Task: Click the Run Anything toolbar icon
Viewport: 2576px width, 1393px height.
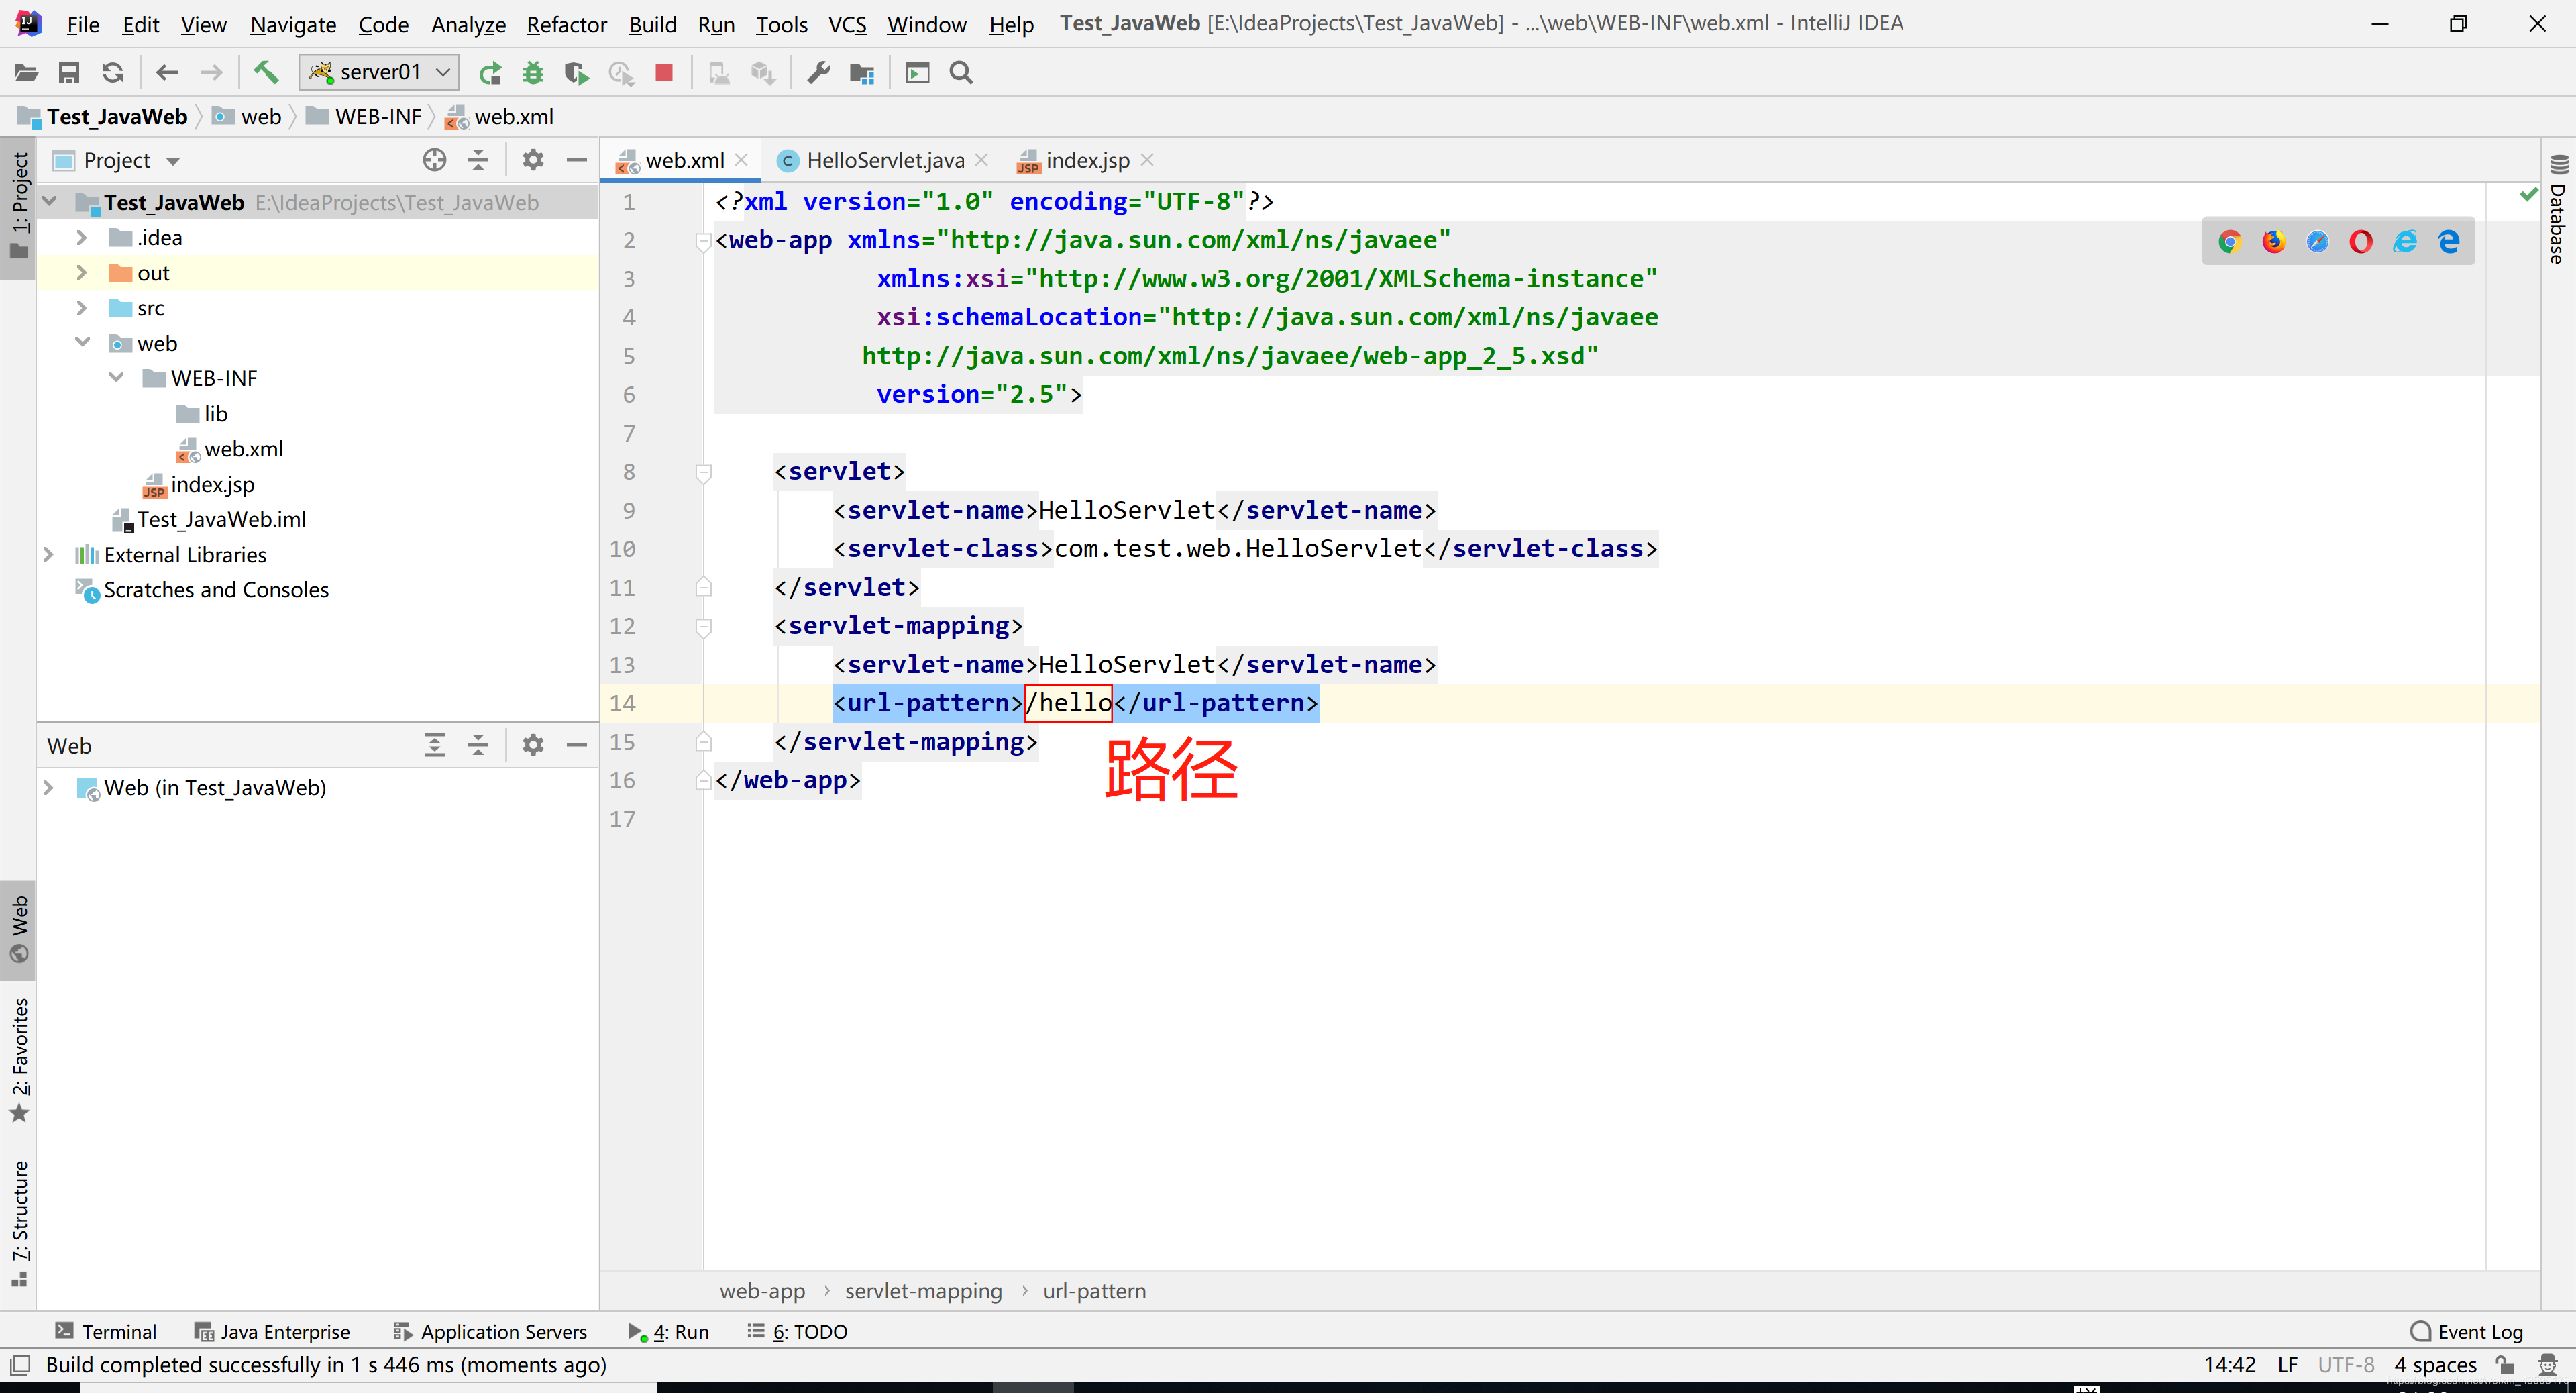Action: tap(917, 72)
